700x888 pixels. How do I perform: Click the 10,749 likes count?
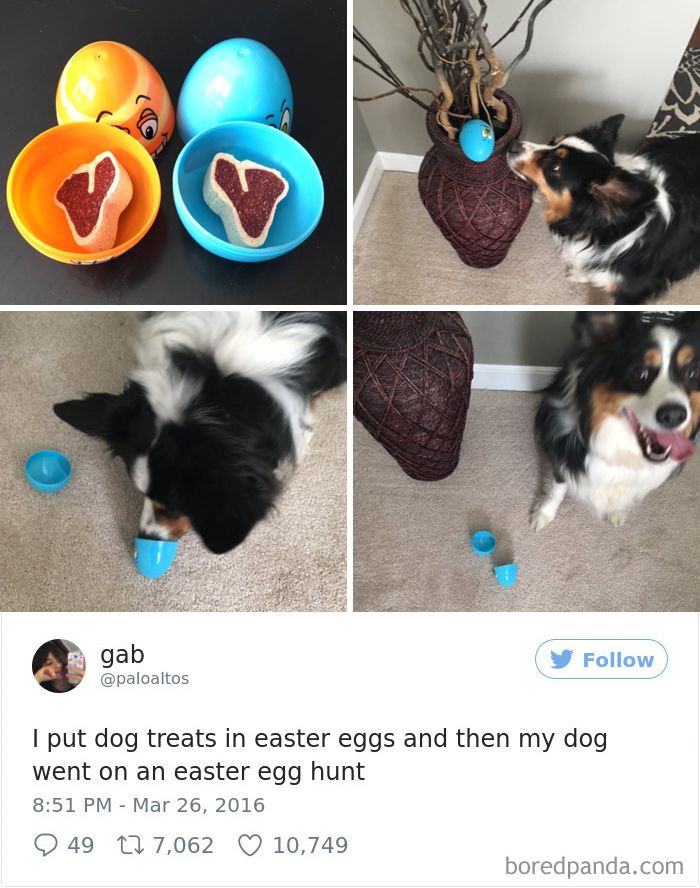(x=310, y=845)
